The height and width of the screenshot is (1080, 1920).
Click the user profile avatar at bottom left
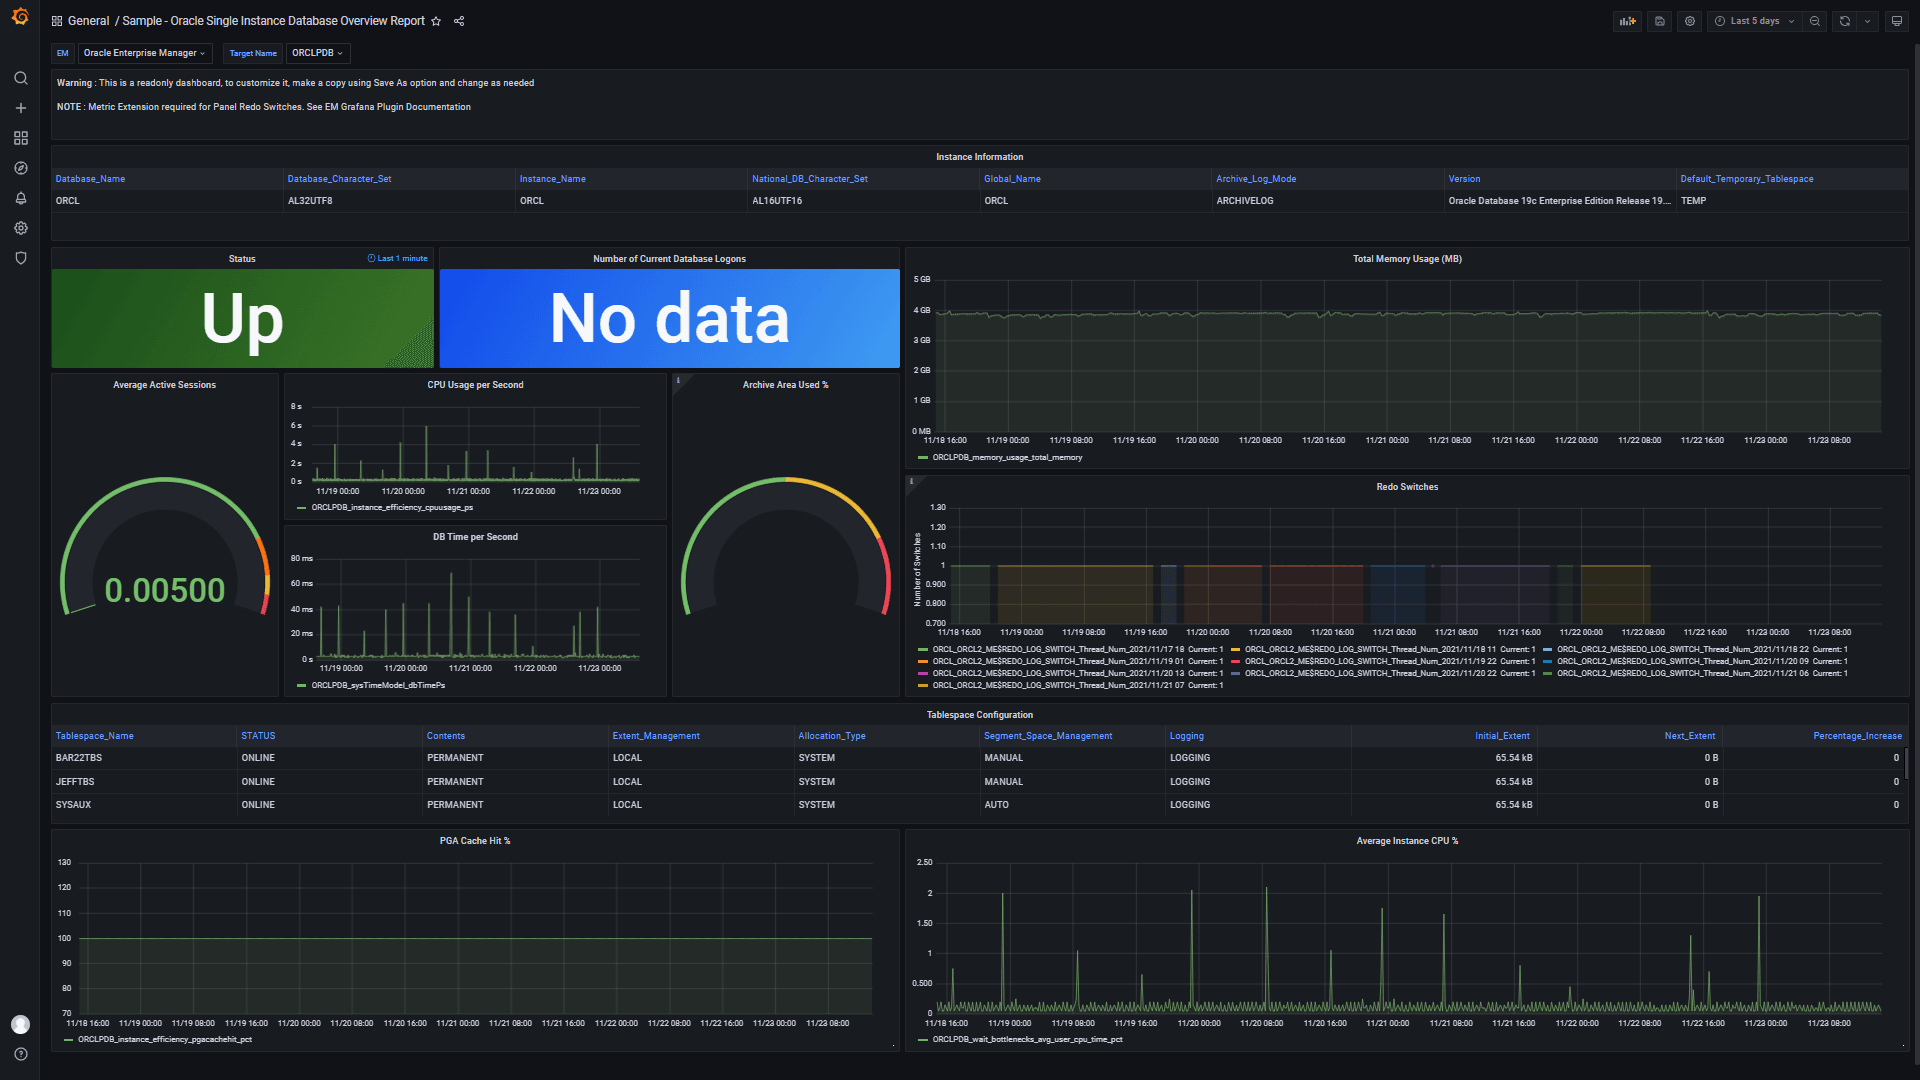click(x=20, y=1024)
